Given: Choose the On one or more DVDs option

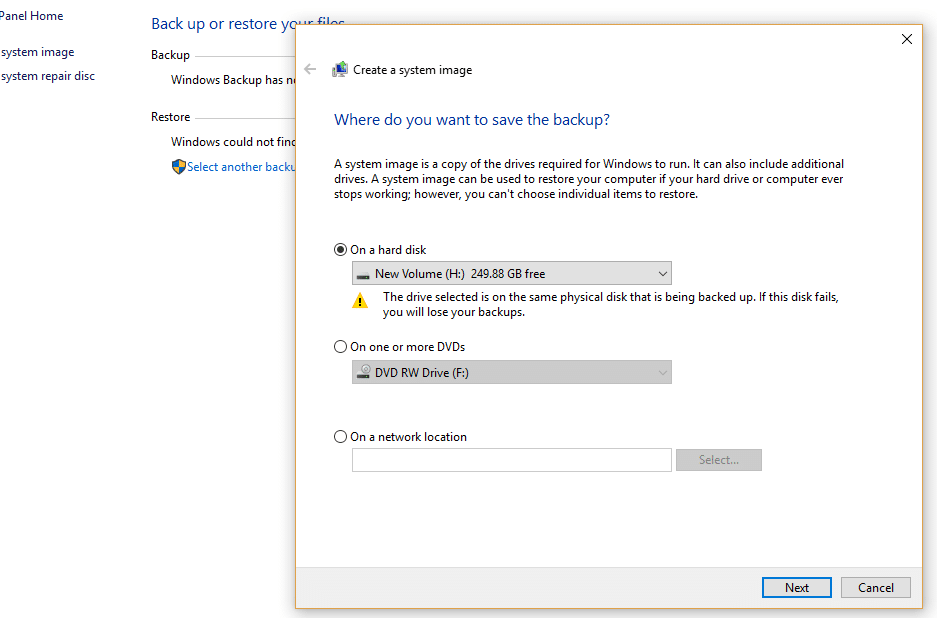Looking at the screenshot, I should click(340, 347).
